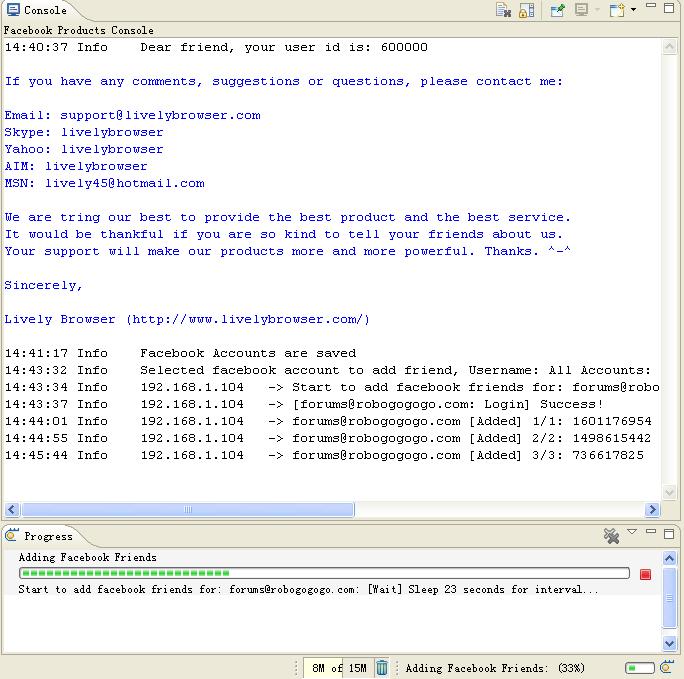Image resolution: width=684 pixels, height=679 pixels.
Task: Open the Progress view menu triangle
Action: [632, 532]
